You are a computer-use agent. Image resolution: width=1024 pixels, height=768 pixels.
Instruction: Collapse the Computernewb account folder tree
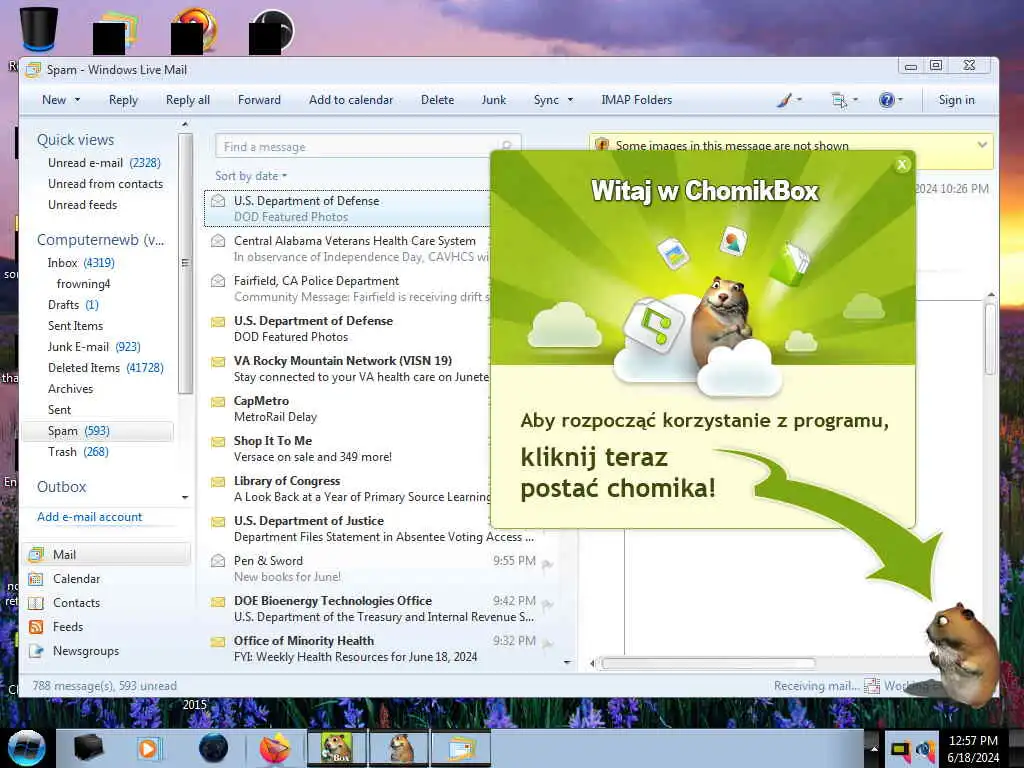(101, 240)
